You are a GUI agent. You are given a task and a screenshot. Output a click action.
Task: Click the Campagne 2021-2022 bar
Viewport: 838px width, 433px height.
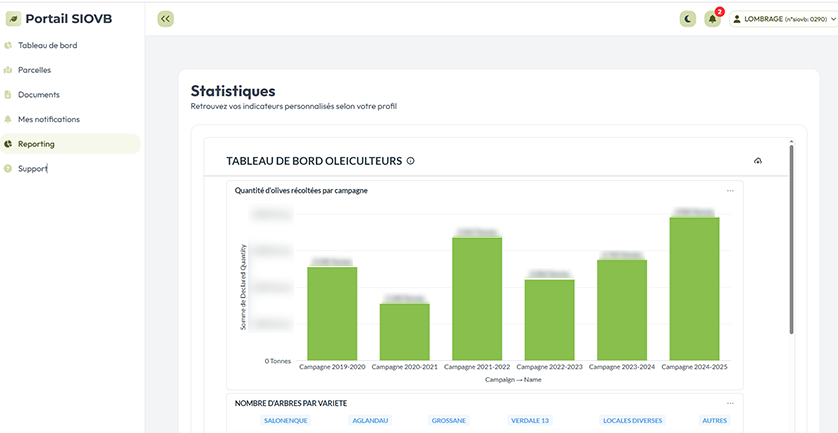477,299
